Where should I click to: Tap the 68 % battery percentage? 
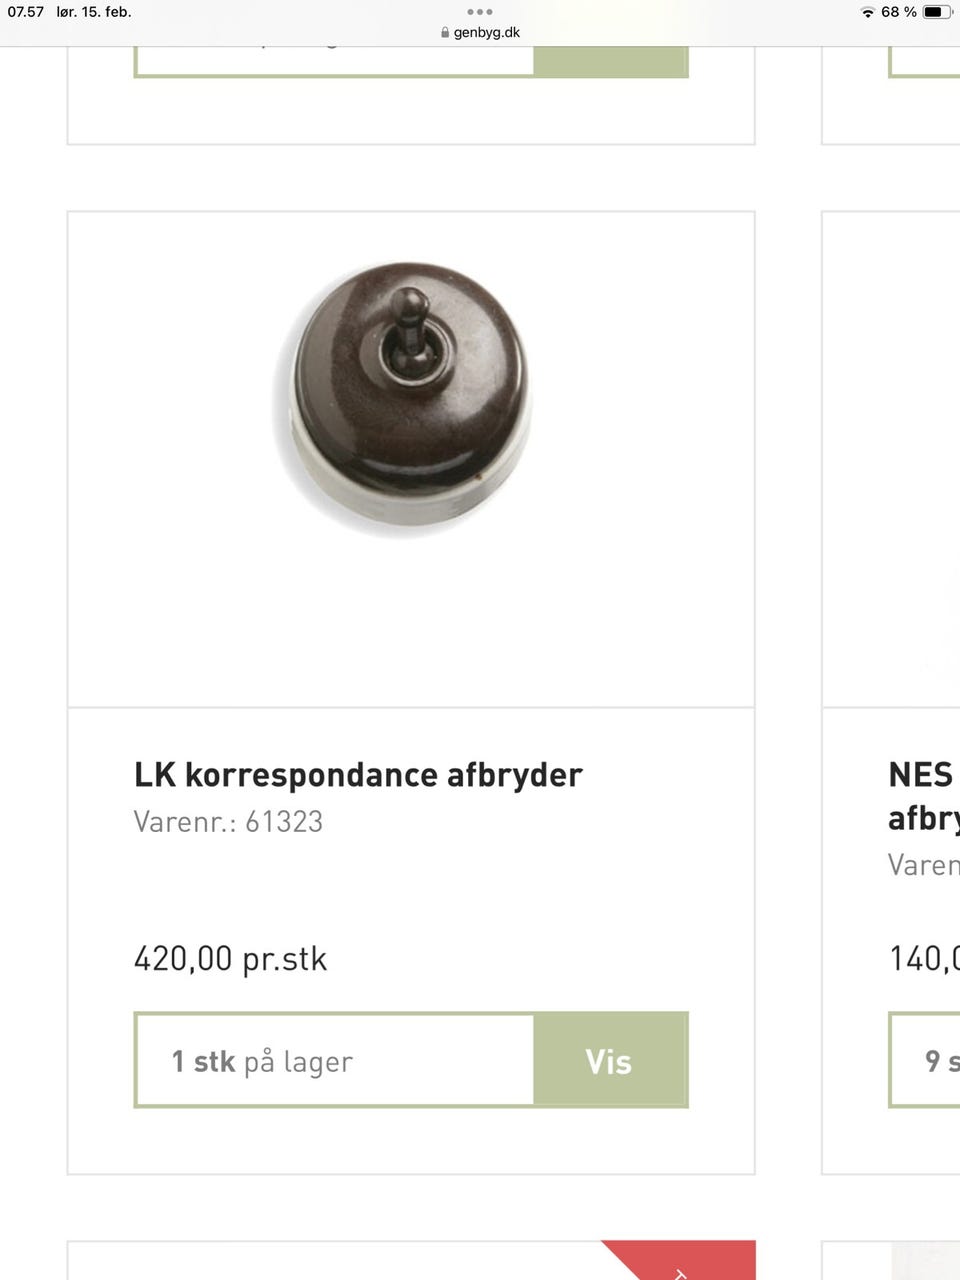(x=898, y=12)
